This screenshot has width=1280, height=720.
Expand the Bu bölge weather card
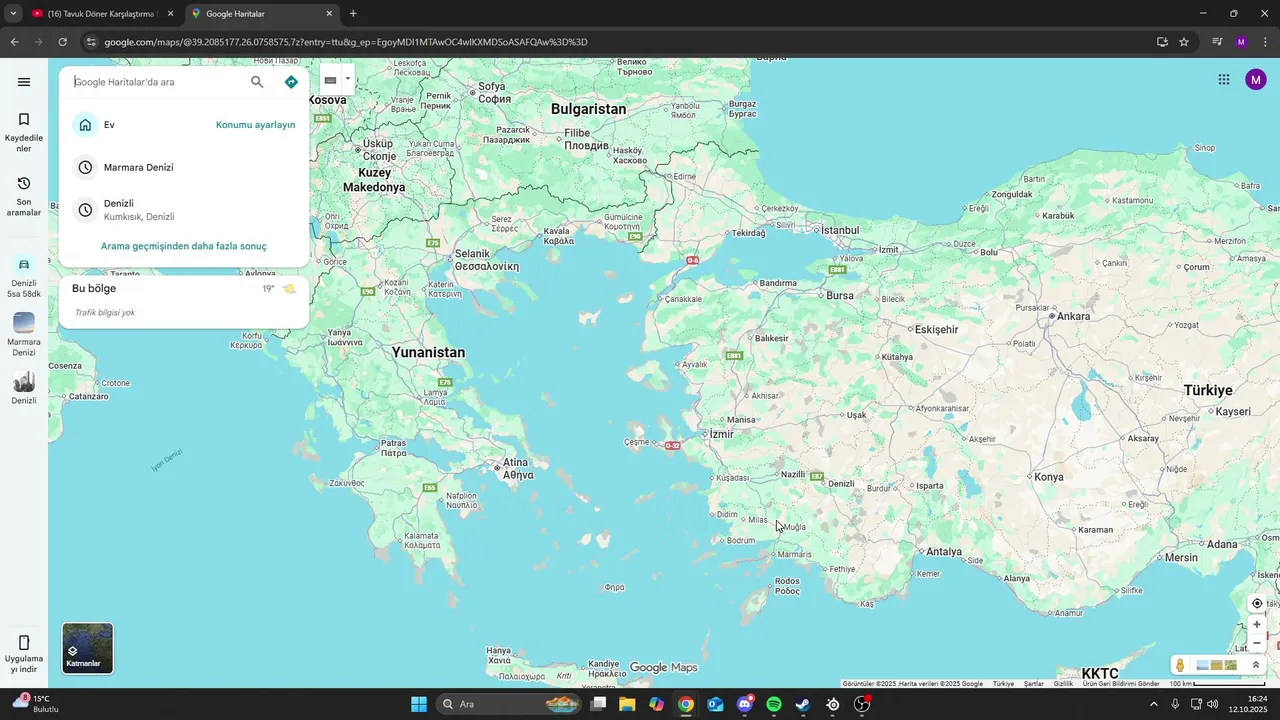click(x=184, y=301)
